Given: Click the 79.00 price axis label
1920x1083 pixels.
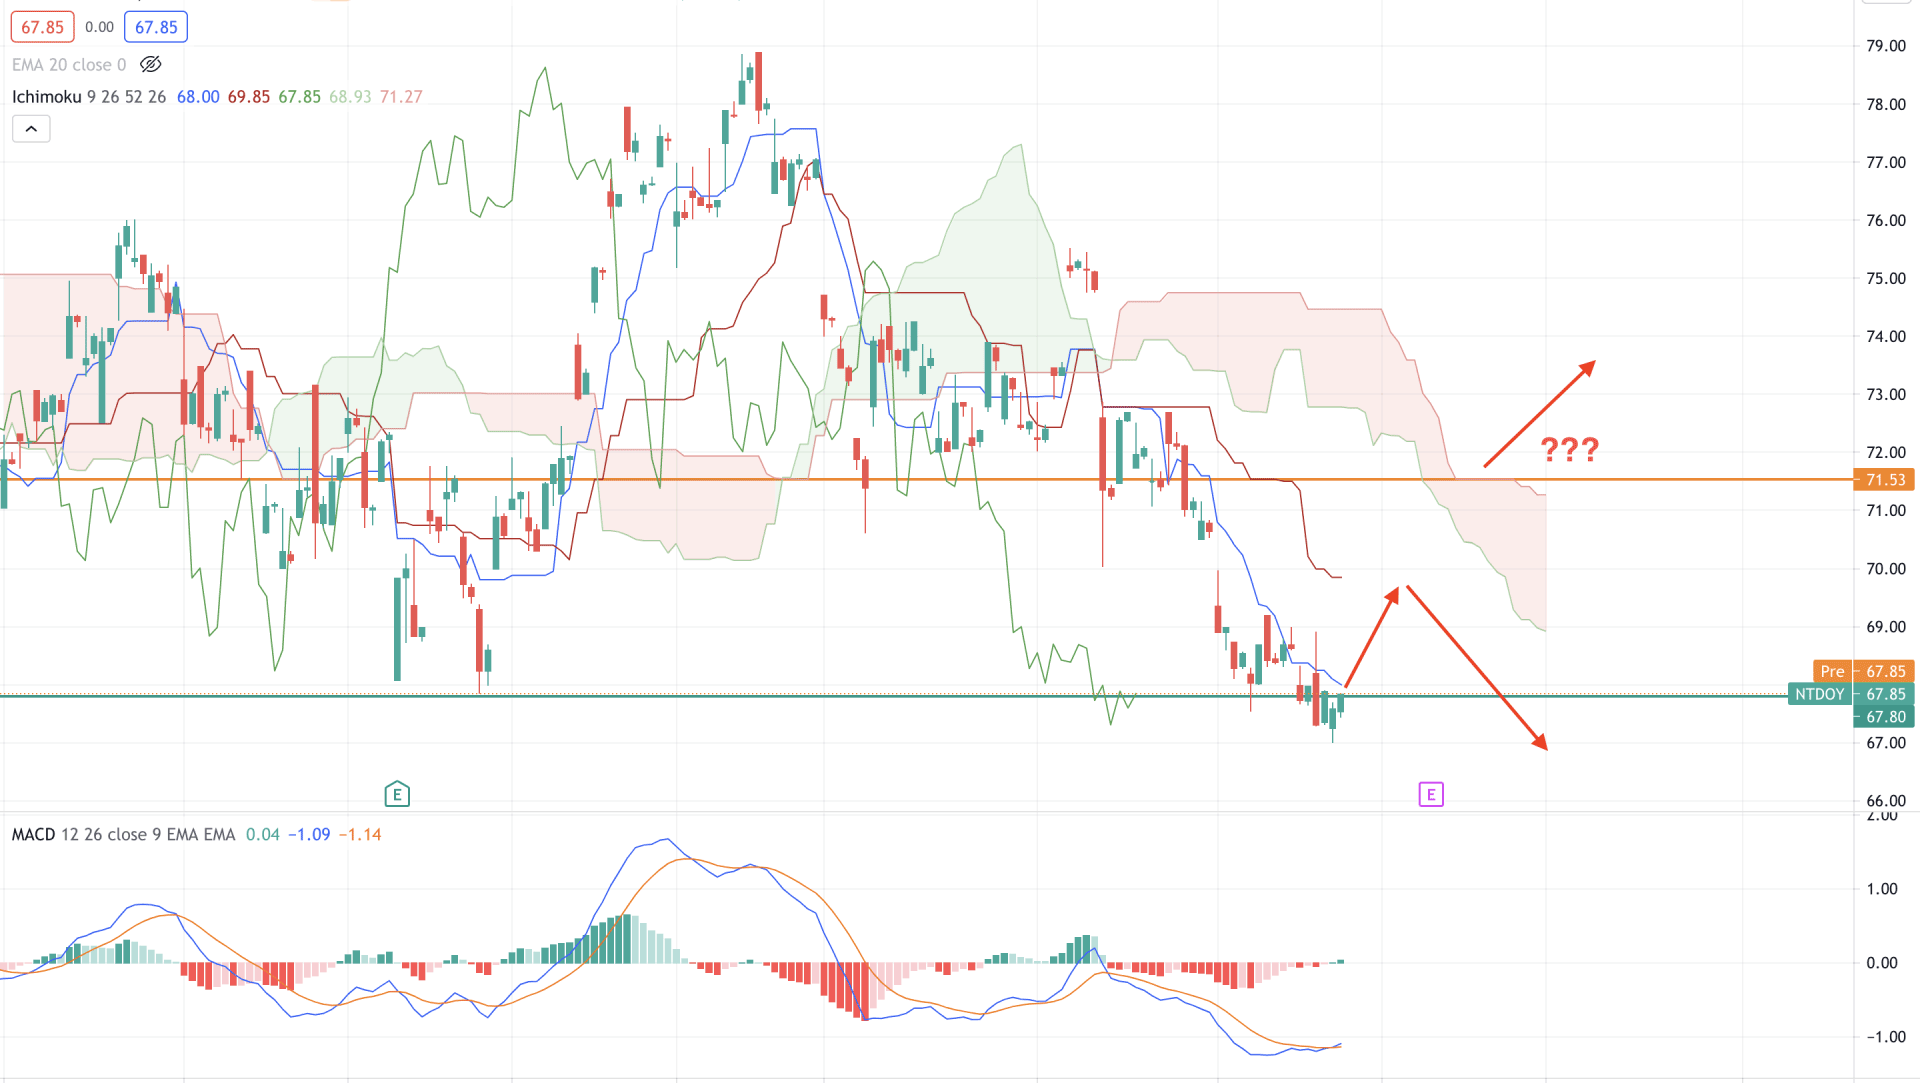Looking at the screenshot, I should point(1886,46).
